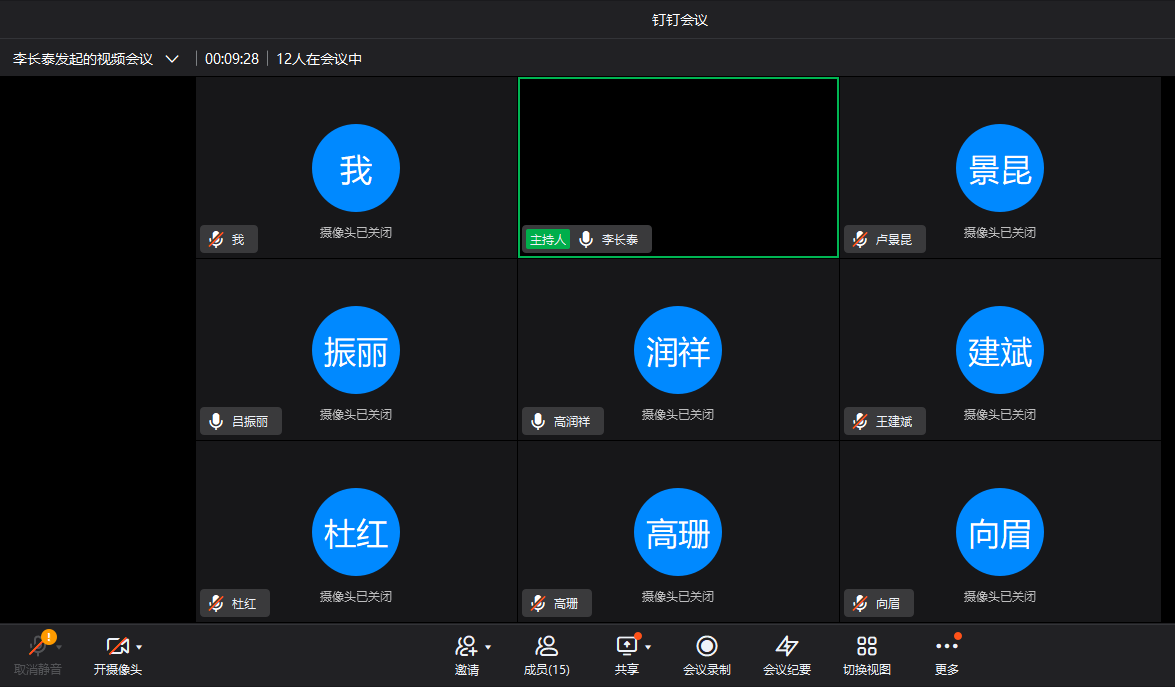The height and width of the screenshot is (687, 1175).
Task: Start screen sharing with 共享 icon
Action: [626, 646]
